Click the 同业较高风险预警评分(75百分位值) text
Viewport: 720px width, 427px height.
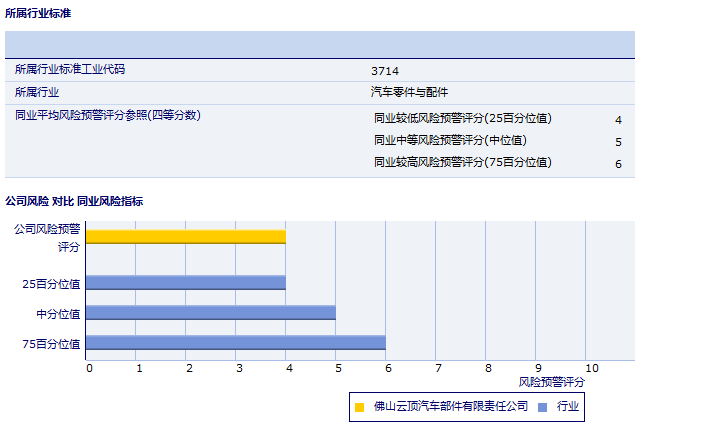coord(462,163)
